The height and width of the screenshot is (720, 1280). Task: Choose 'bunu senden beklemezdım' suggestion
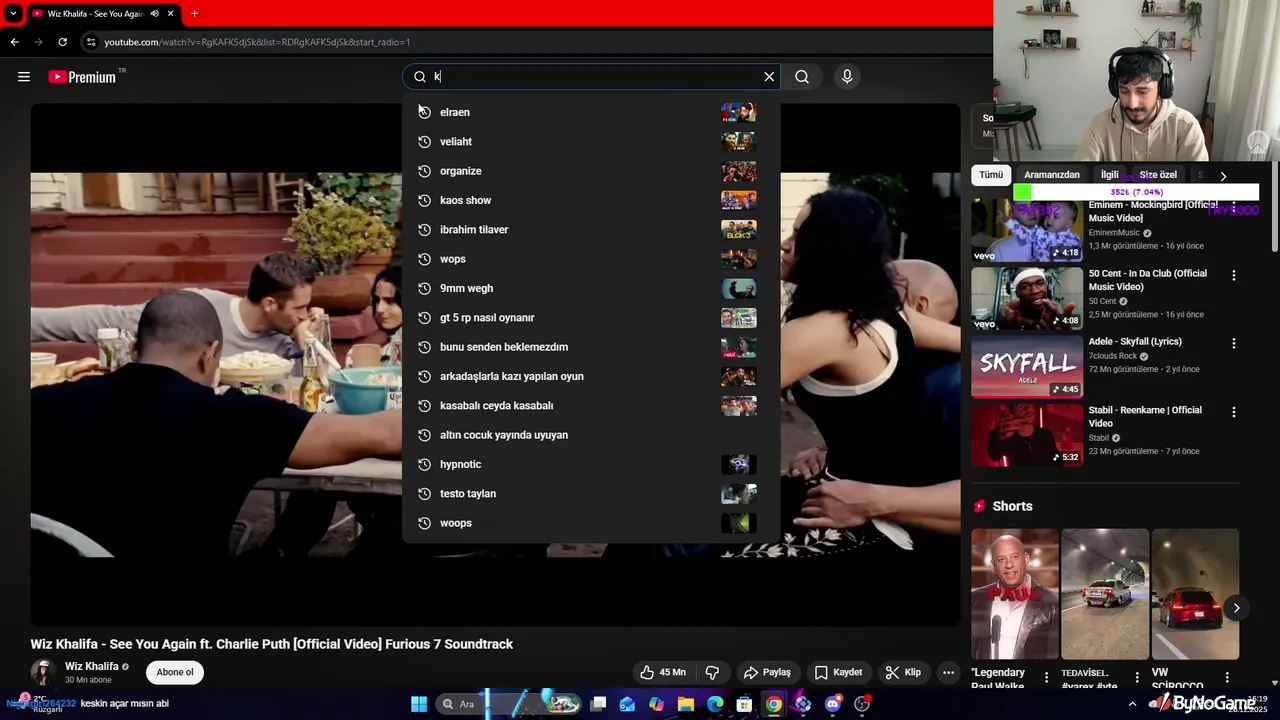coord(591,347)
